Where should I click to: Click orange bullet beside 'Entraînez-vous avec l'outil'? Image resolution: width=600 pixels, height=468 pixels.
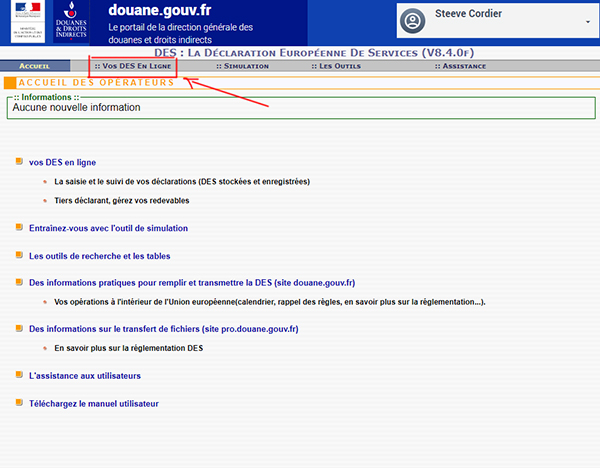coord(19,227)
